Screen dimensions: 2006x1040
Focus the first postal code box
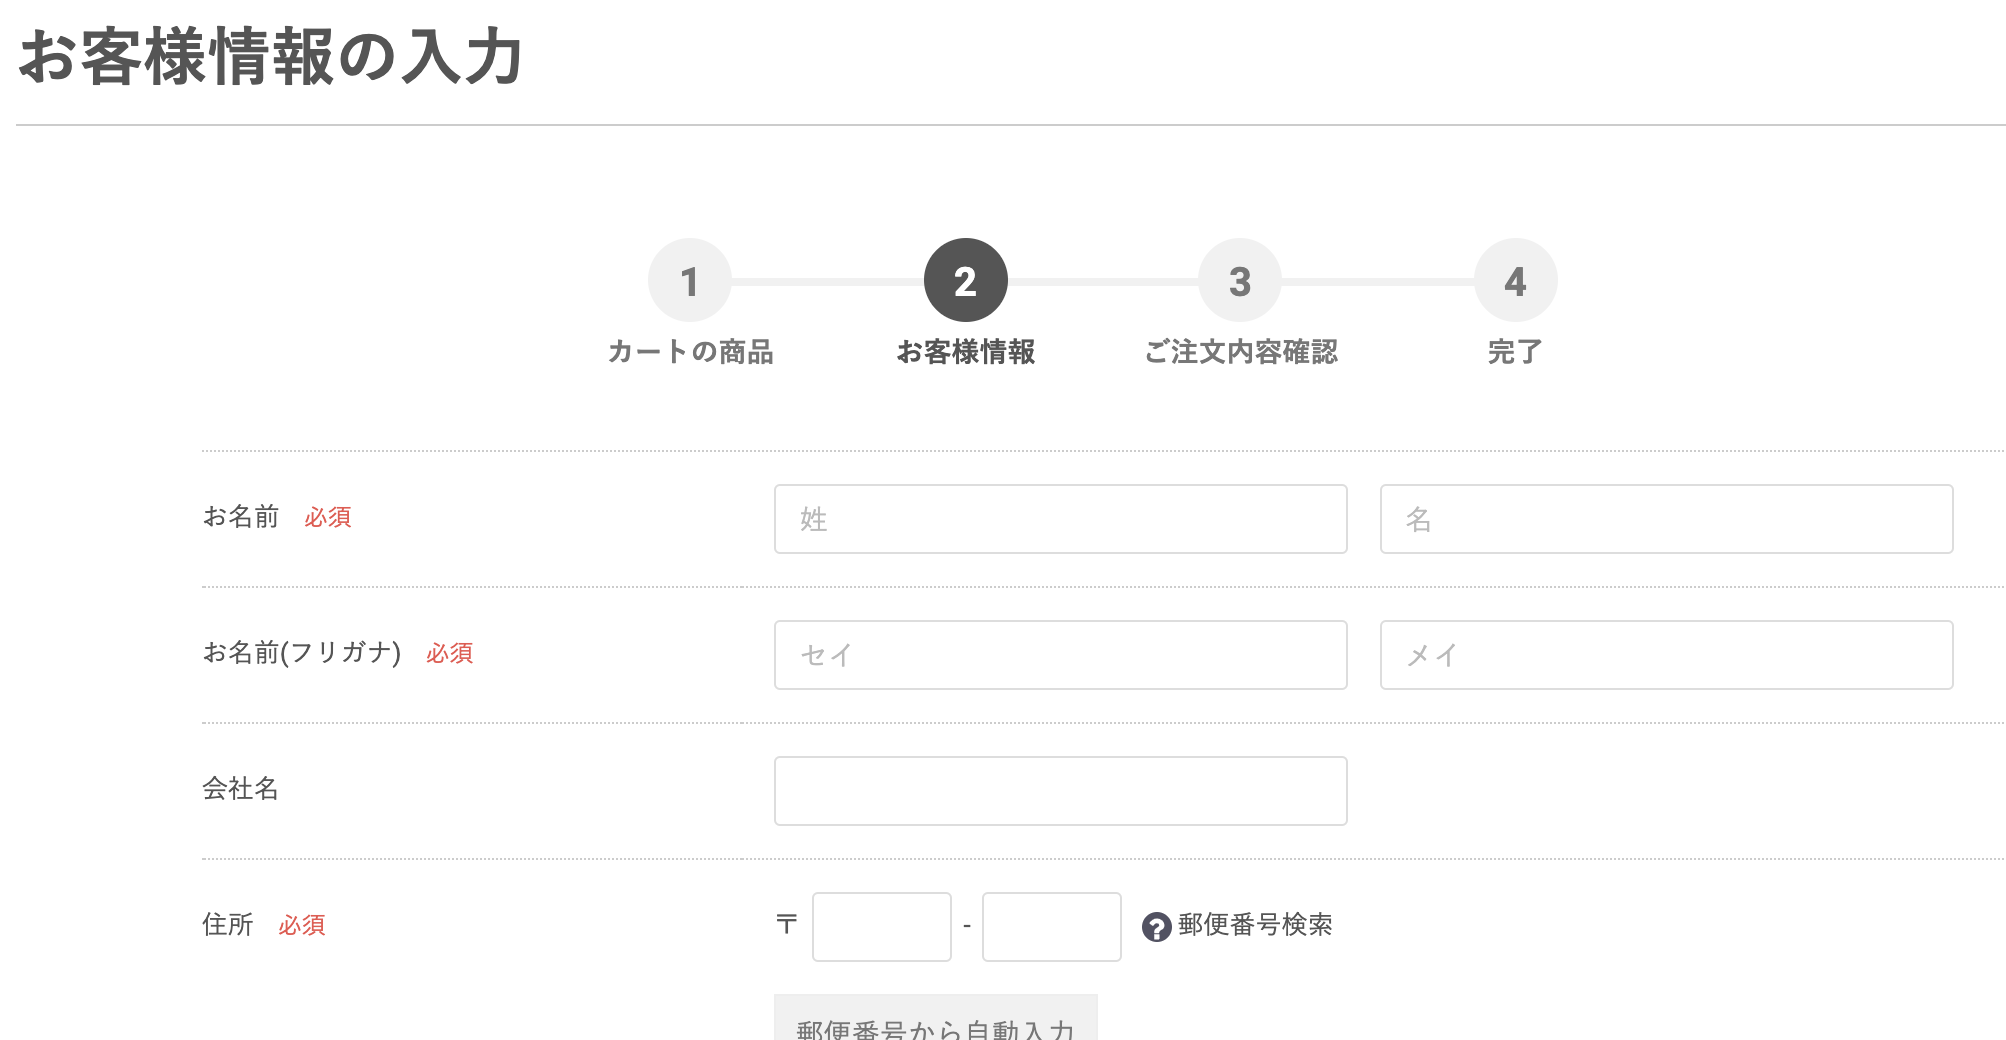pyautogui.click(x=881, y=927)
